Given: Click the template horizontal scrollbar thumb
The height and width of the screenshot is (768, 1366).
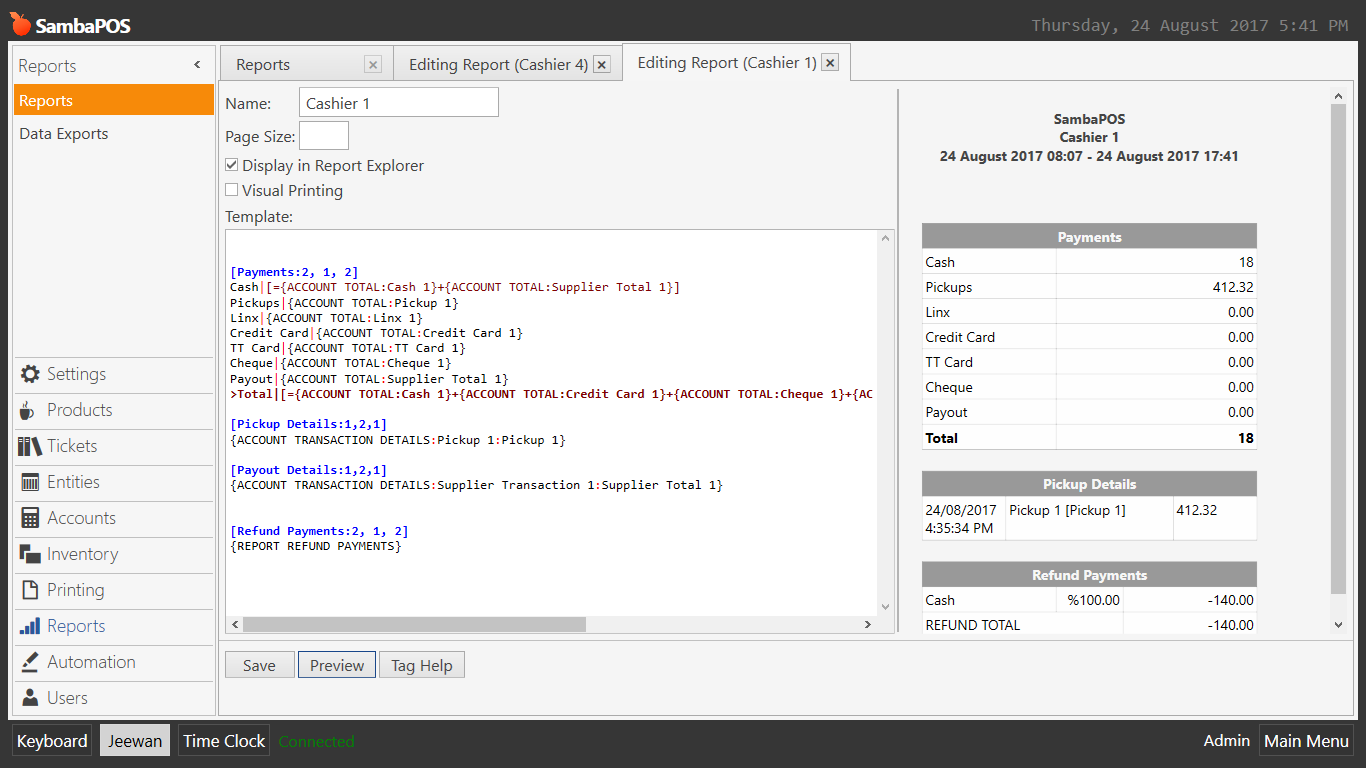Looking at the screenshot, I should (x=414, y=624).
